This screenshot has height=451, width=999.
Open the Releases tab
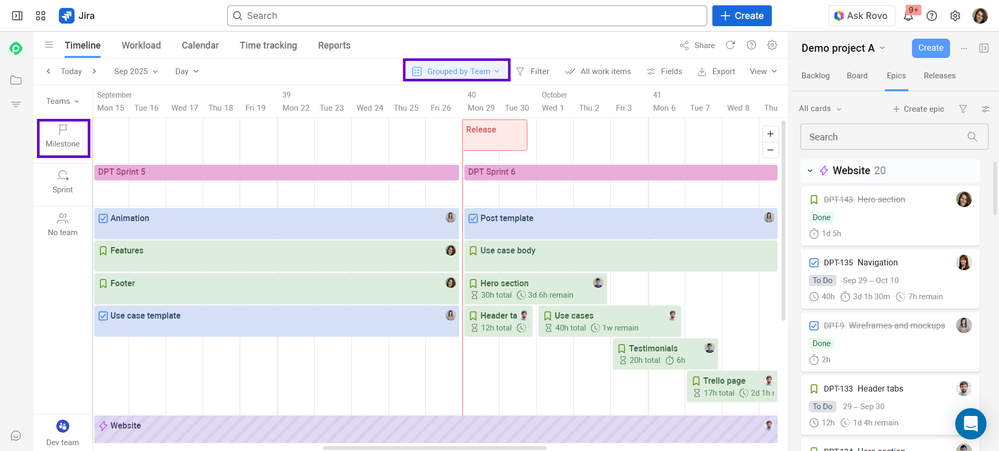coord(939,75)
